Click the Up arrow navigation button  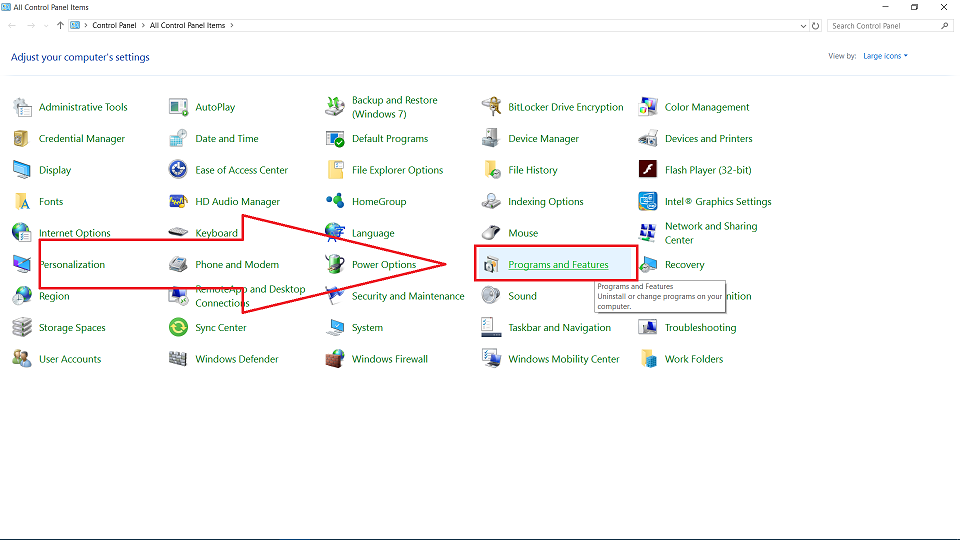[61, 26]
